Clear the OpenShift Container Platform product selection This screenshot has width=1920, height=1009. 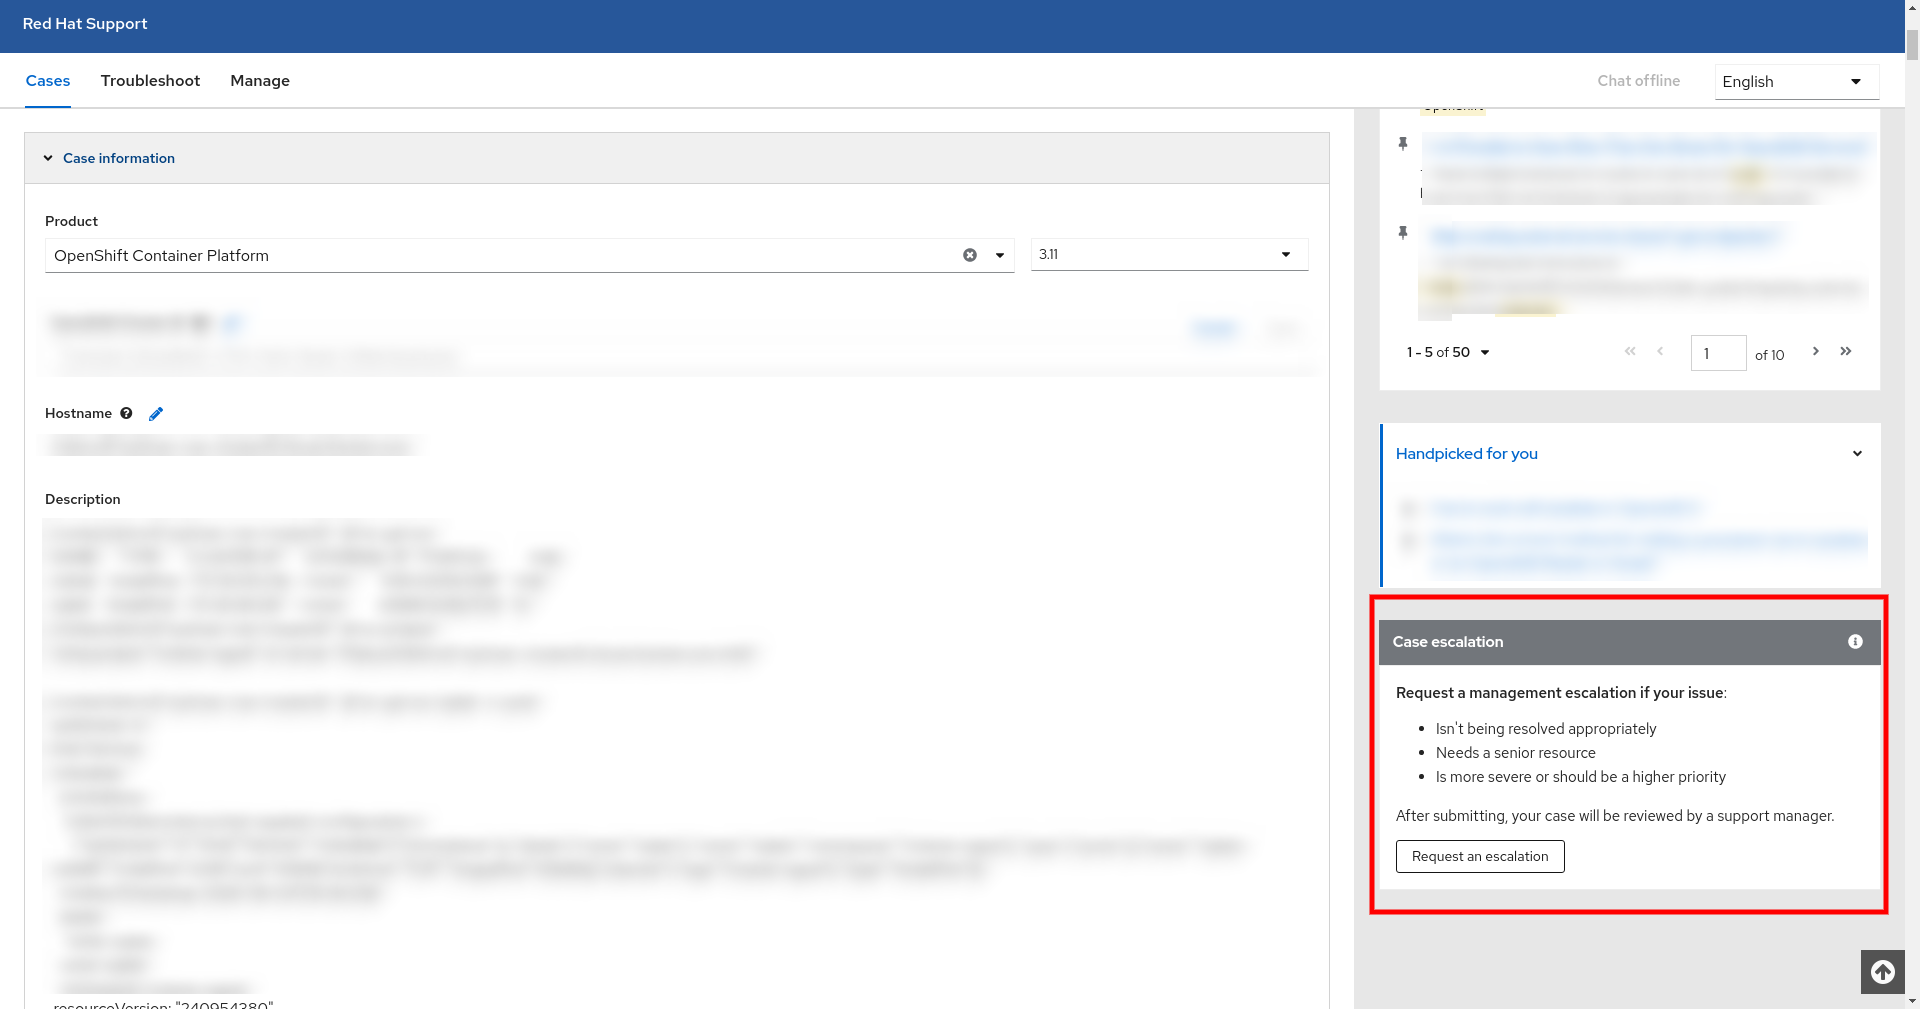tap(969, 255)
